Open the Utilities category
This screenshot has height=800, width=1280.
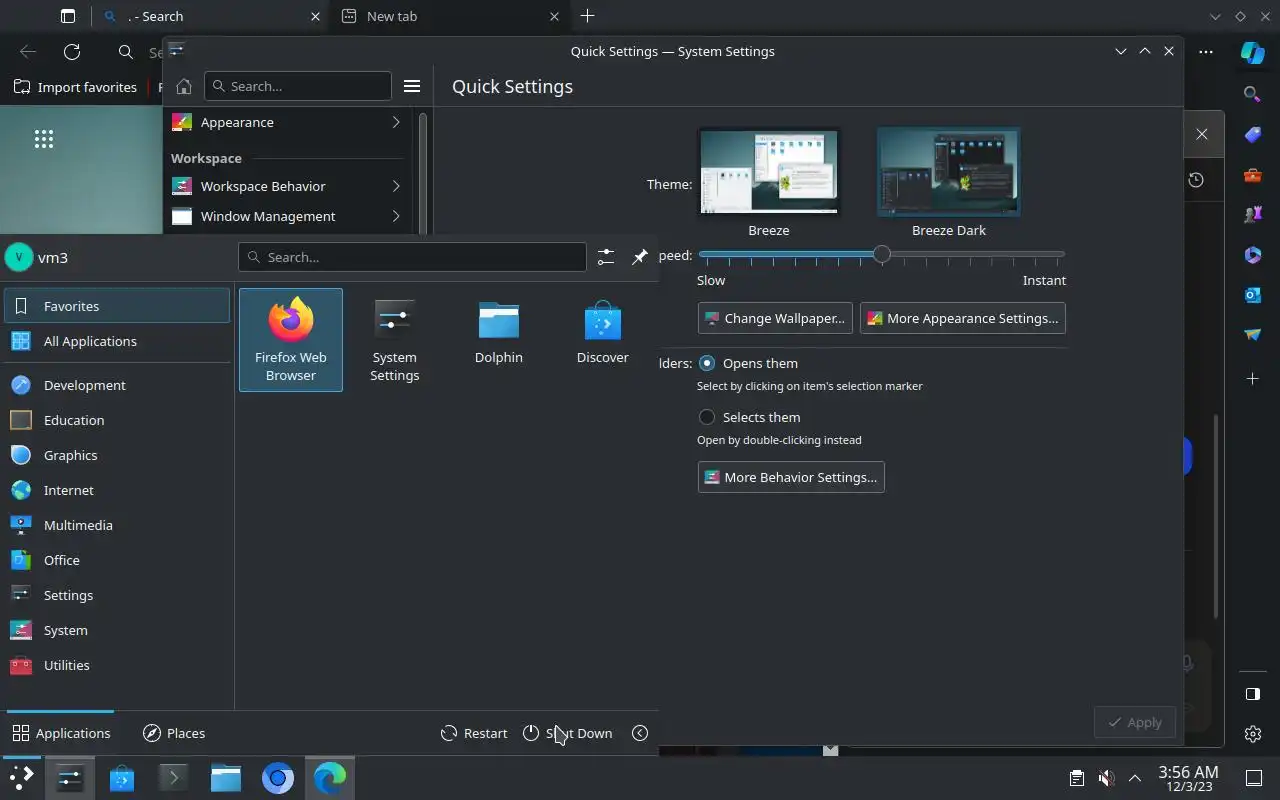117,665
